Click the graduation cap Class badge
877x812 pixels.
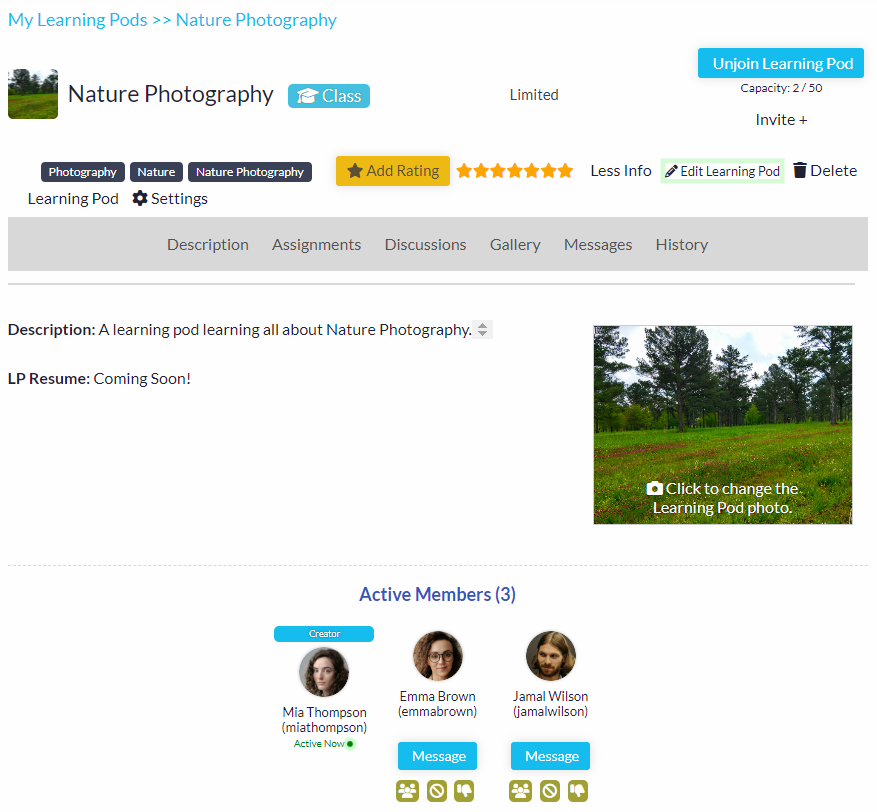point(329,96)
